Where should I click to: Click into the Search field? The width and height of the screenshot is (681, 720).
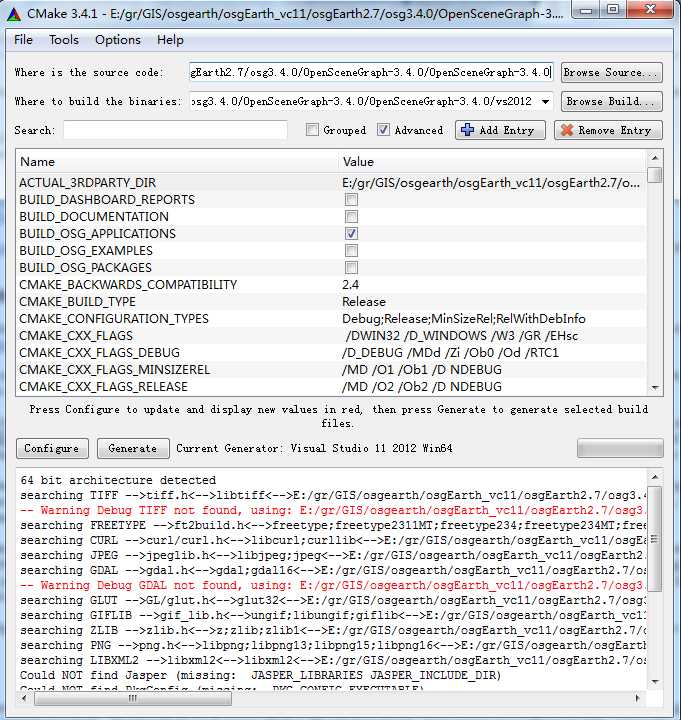(x=175, y=130)
